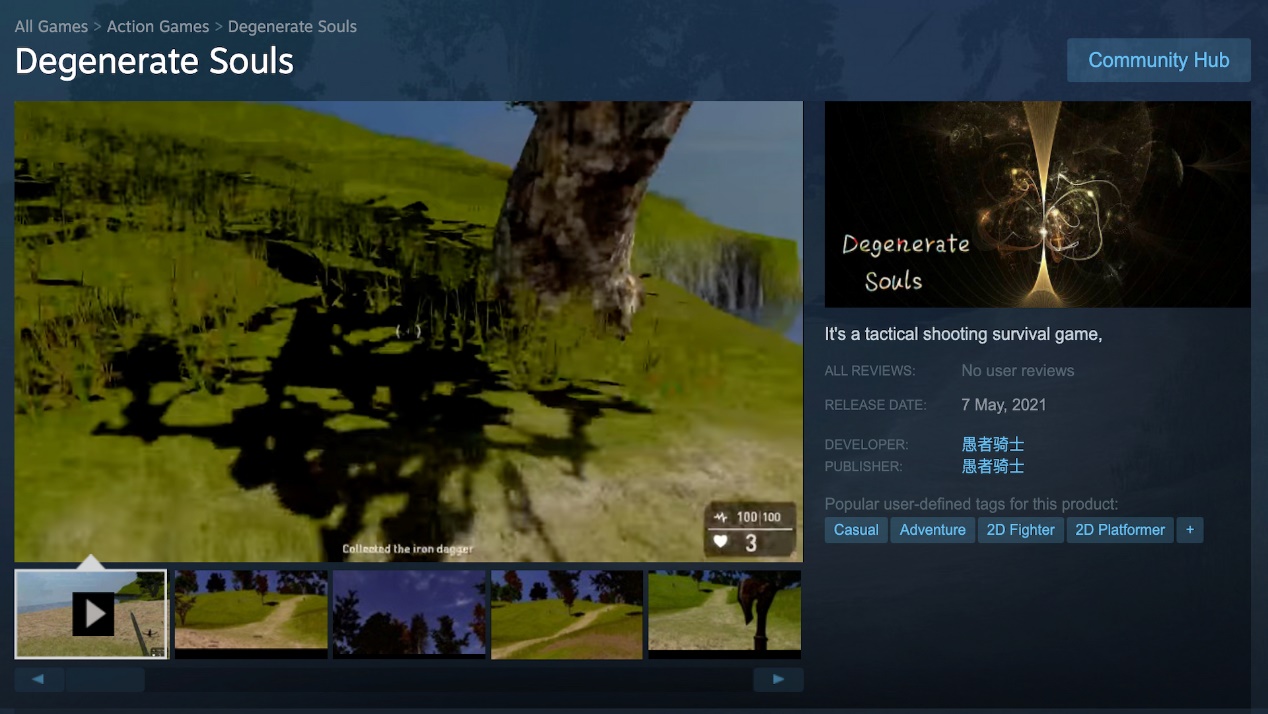Open the publisher 愚者骑士 link
The image size is (1268, 714).
click(x=993, y=466)
